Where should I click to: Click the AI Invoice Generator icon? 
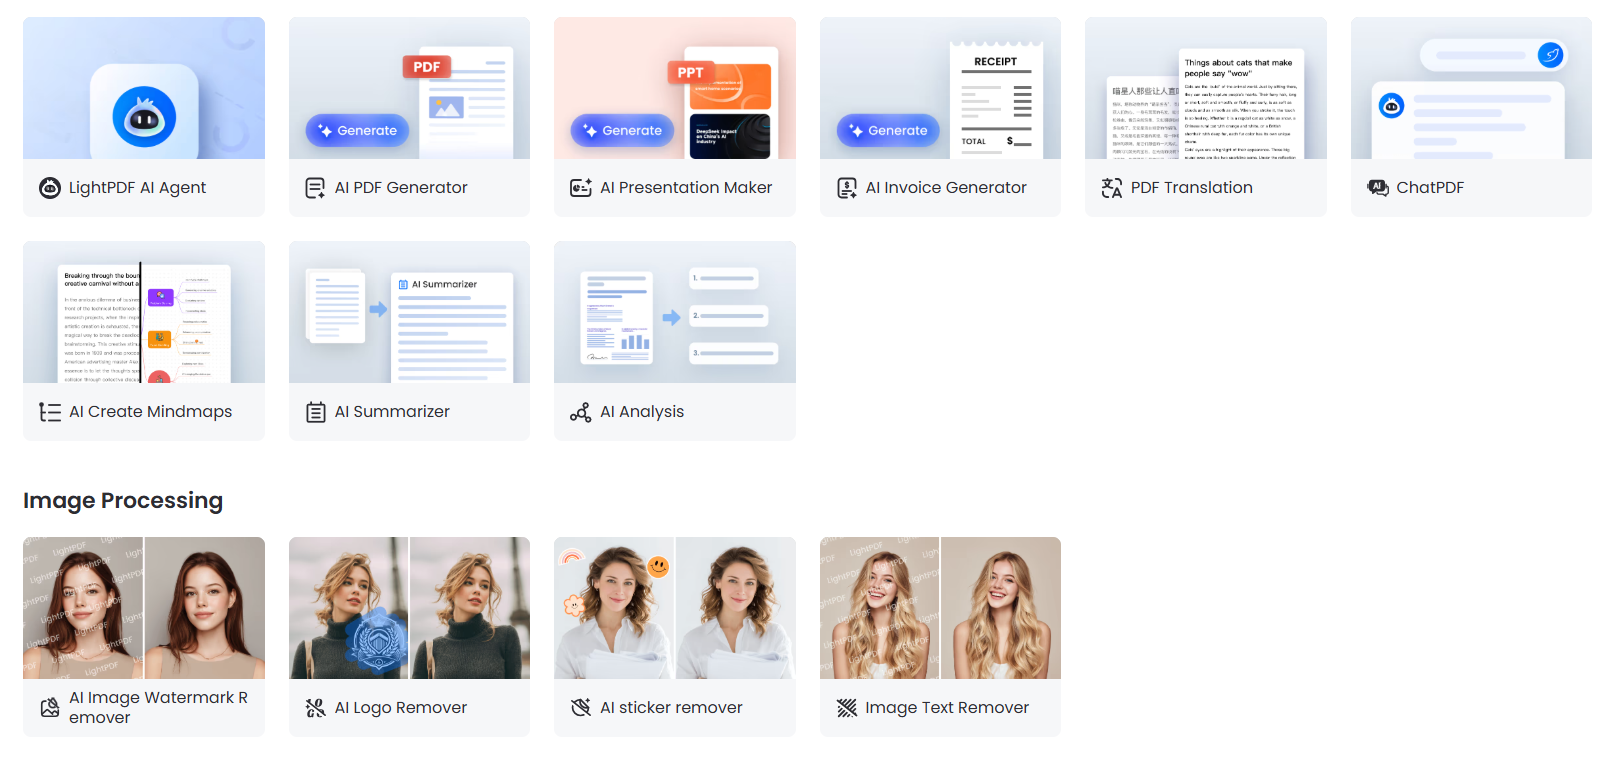point(846,188)
